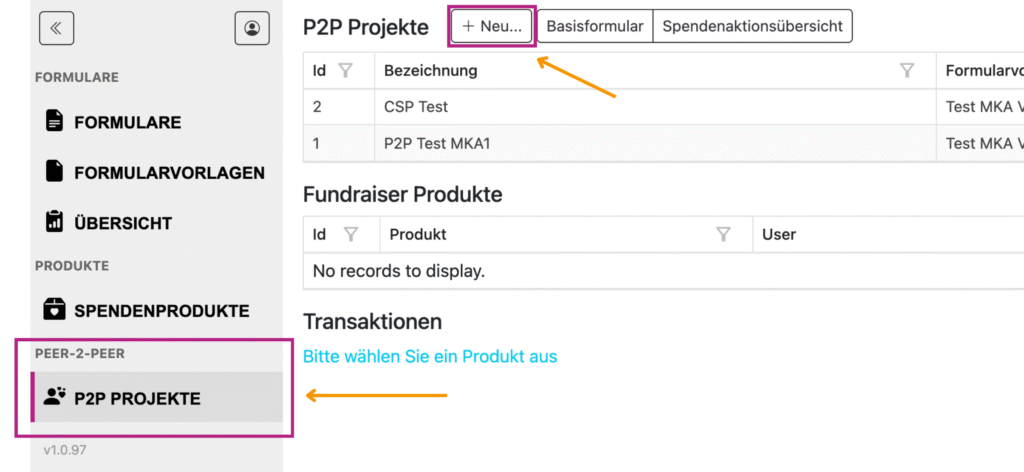
Task: Filter the P2P Projekte Id column
Action: [x=346, y=71]
